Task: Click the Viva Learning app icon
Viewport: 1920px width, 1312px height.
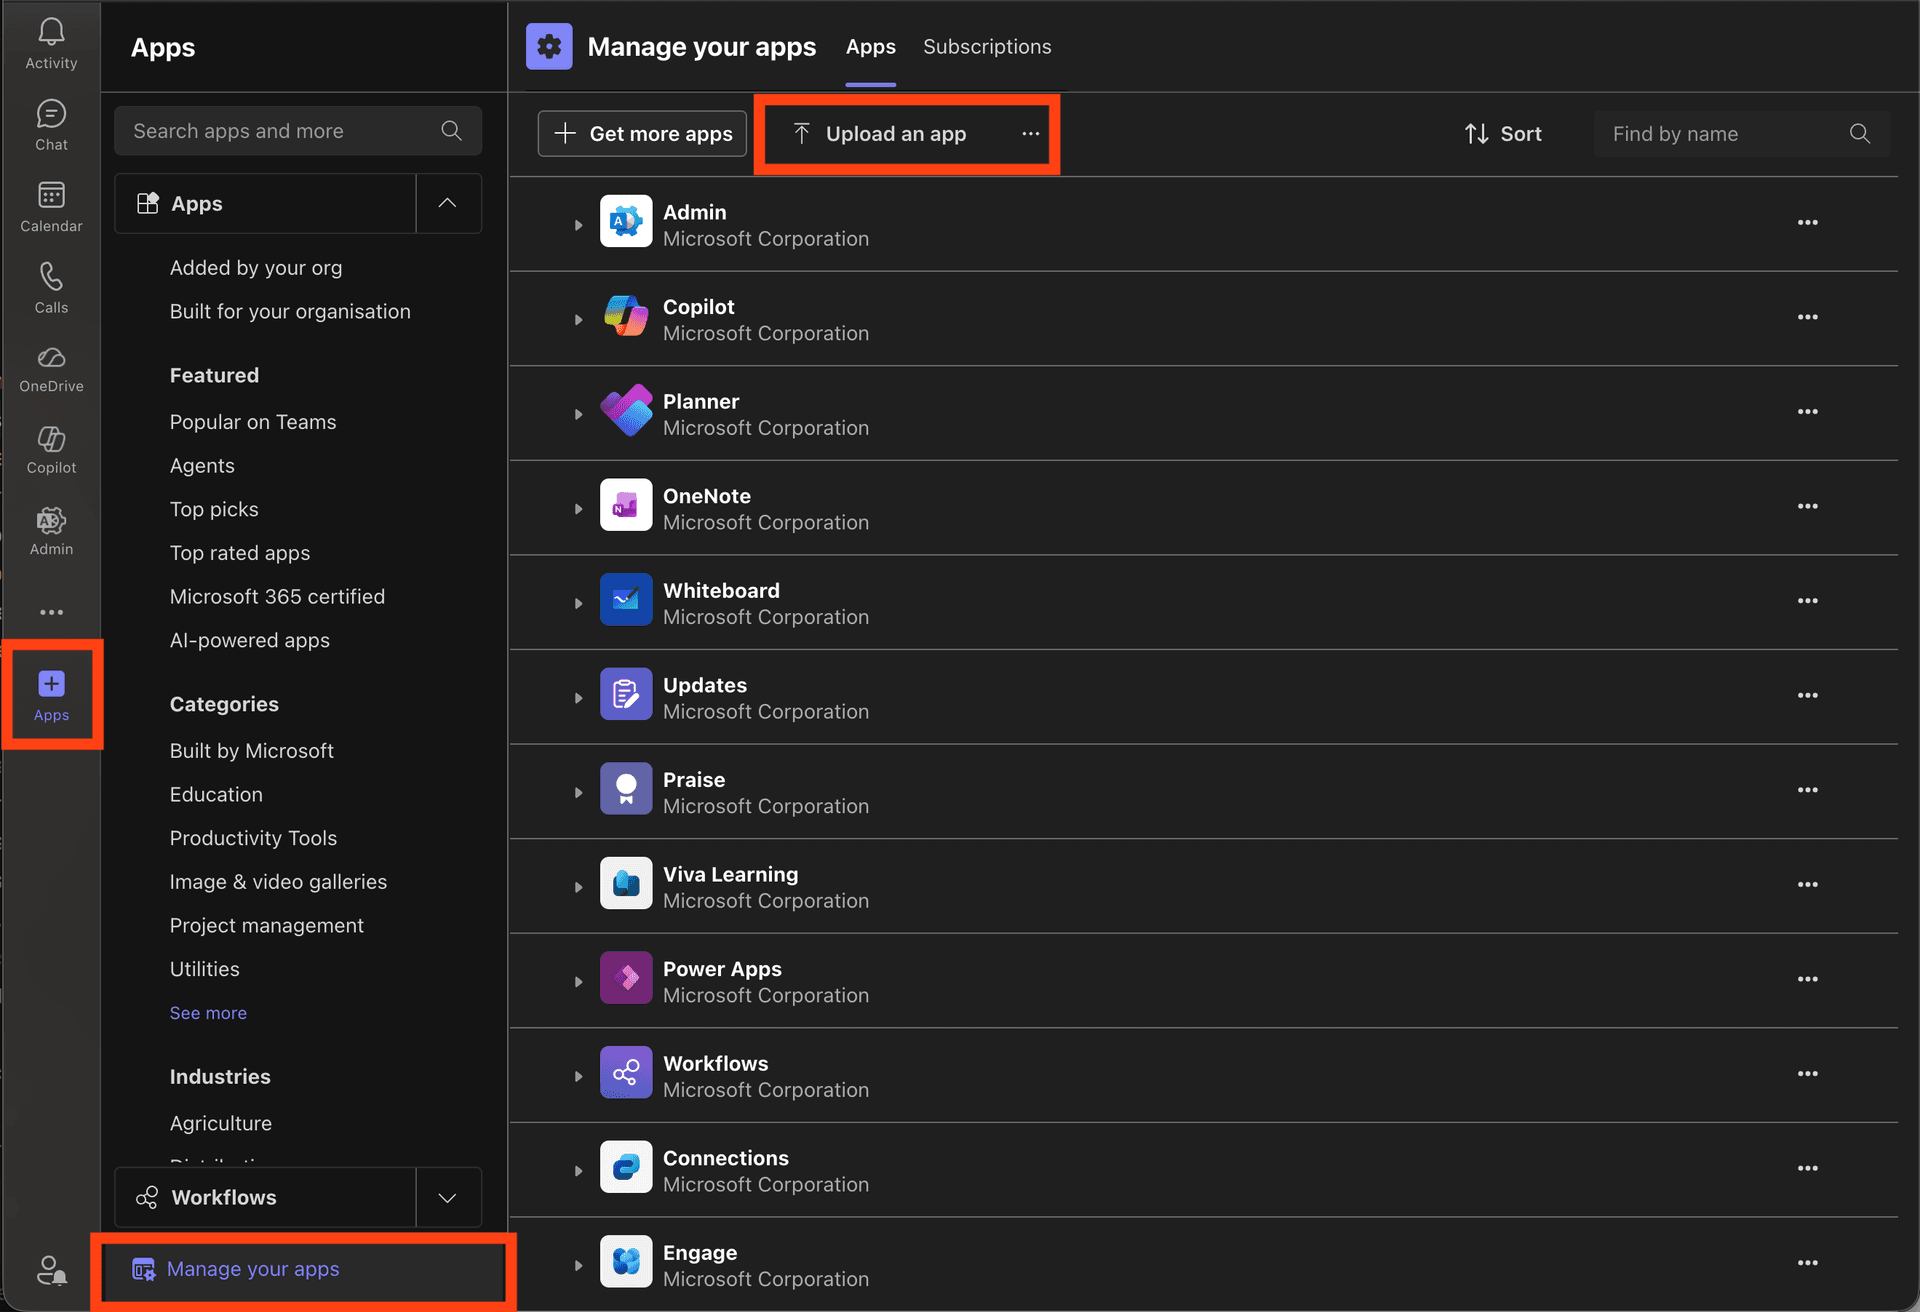Action: pos(626,883)
